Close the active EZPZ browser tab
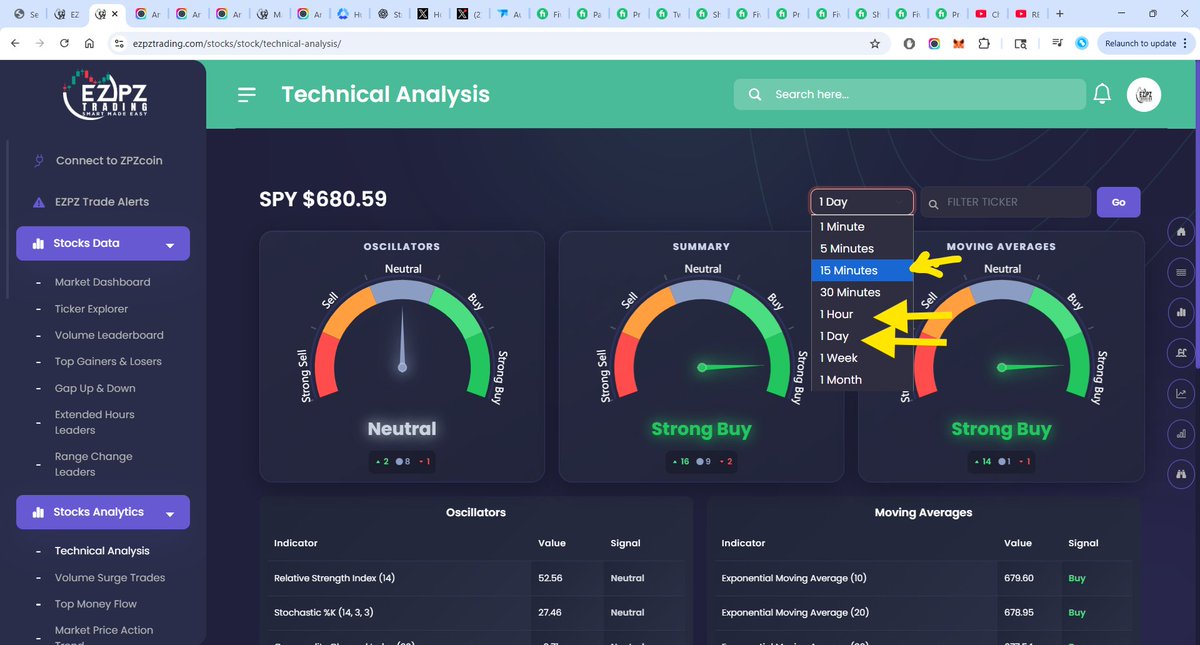The width and height of the screenshot is (1200, 645). 115,14
